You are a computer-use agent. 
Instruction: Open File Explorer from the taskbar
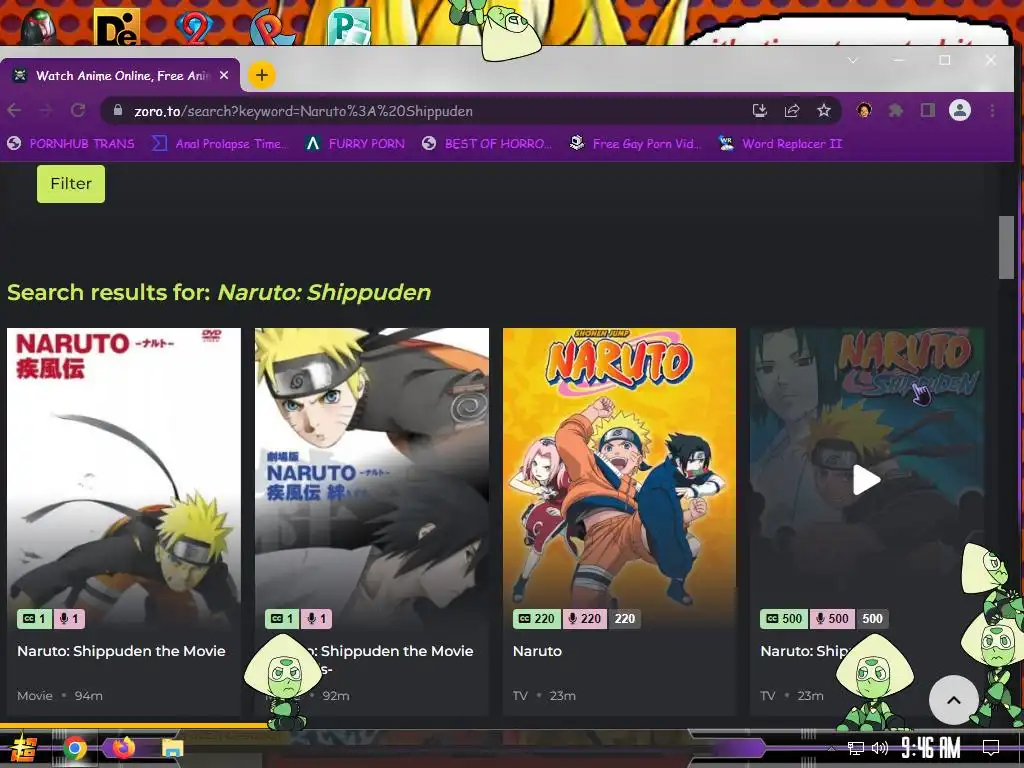click(x=172, y=748)
